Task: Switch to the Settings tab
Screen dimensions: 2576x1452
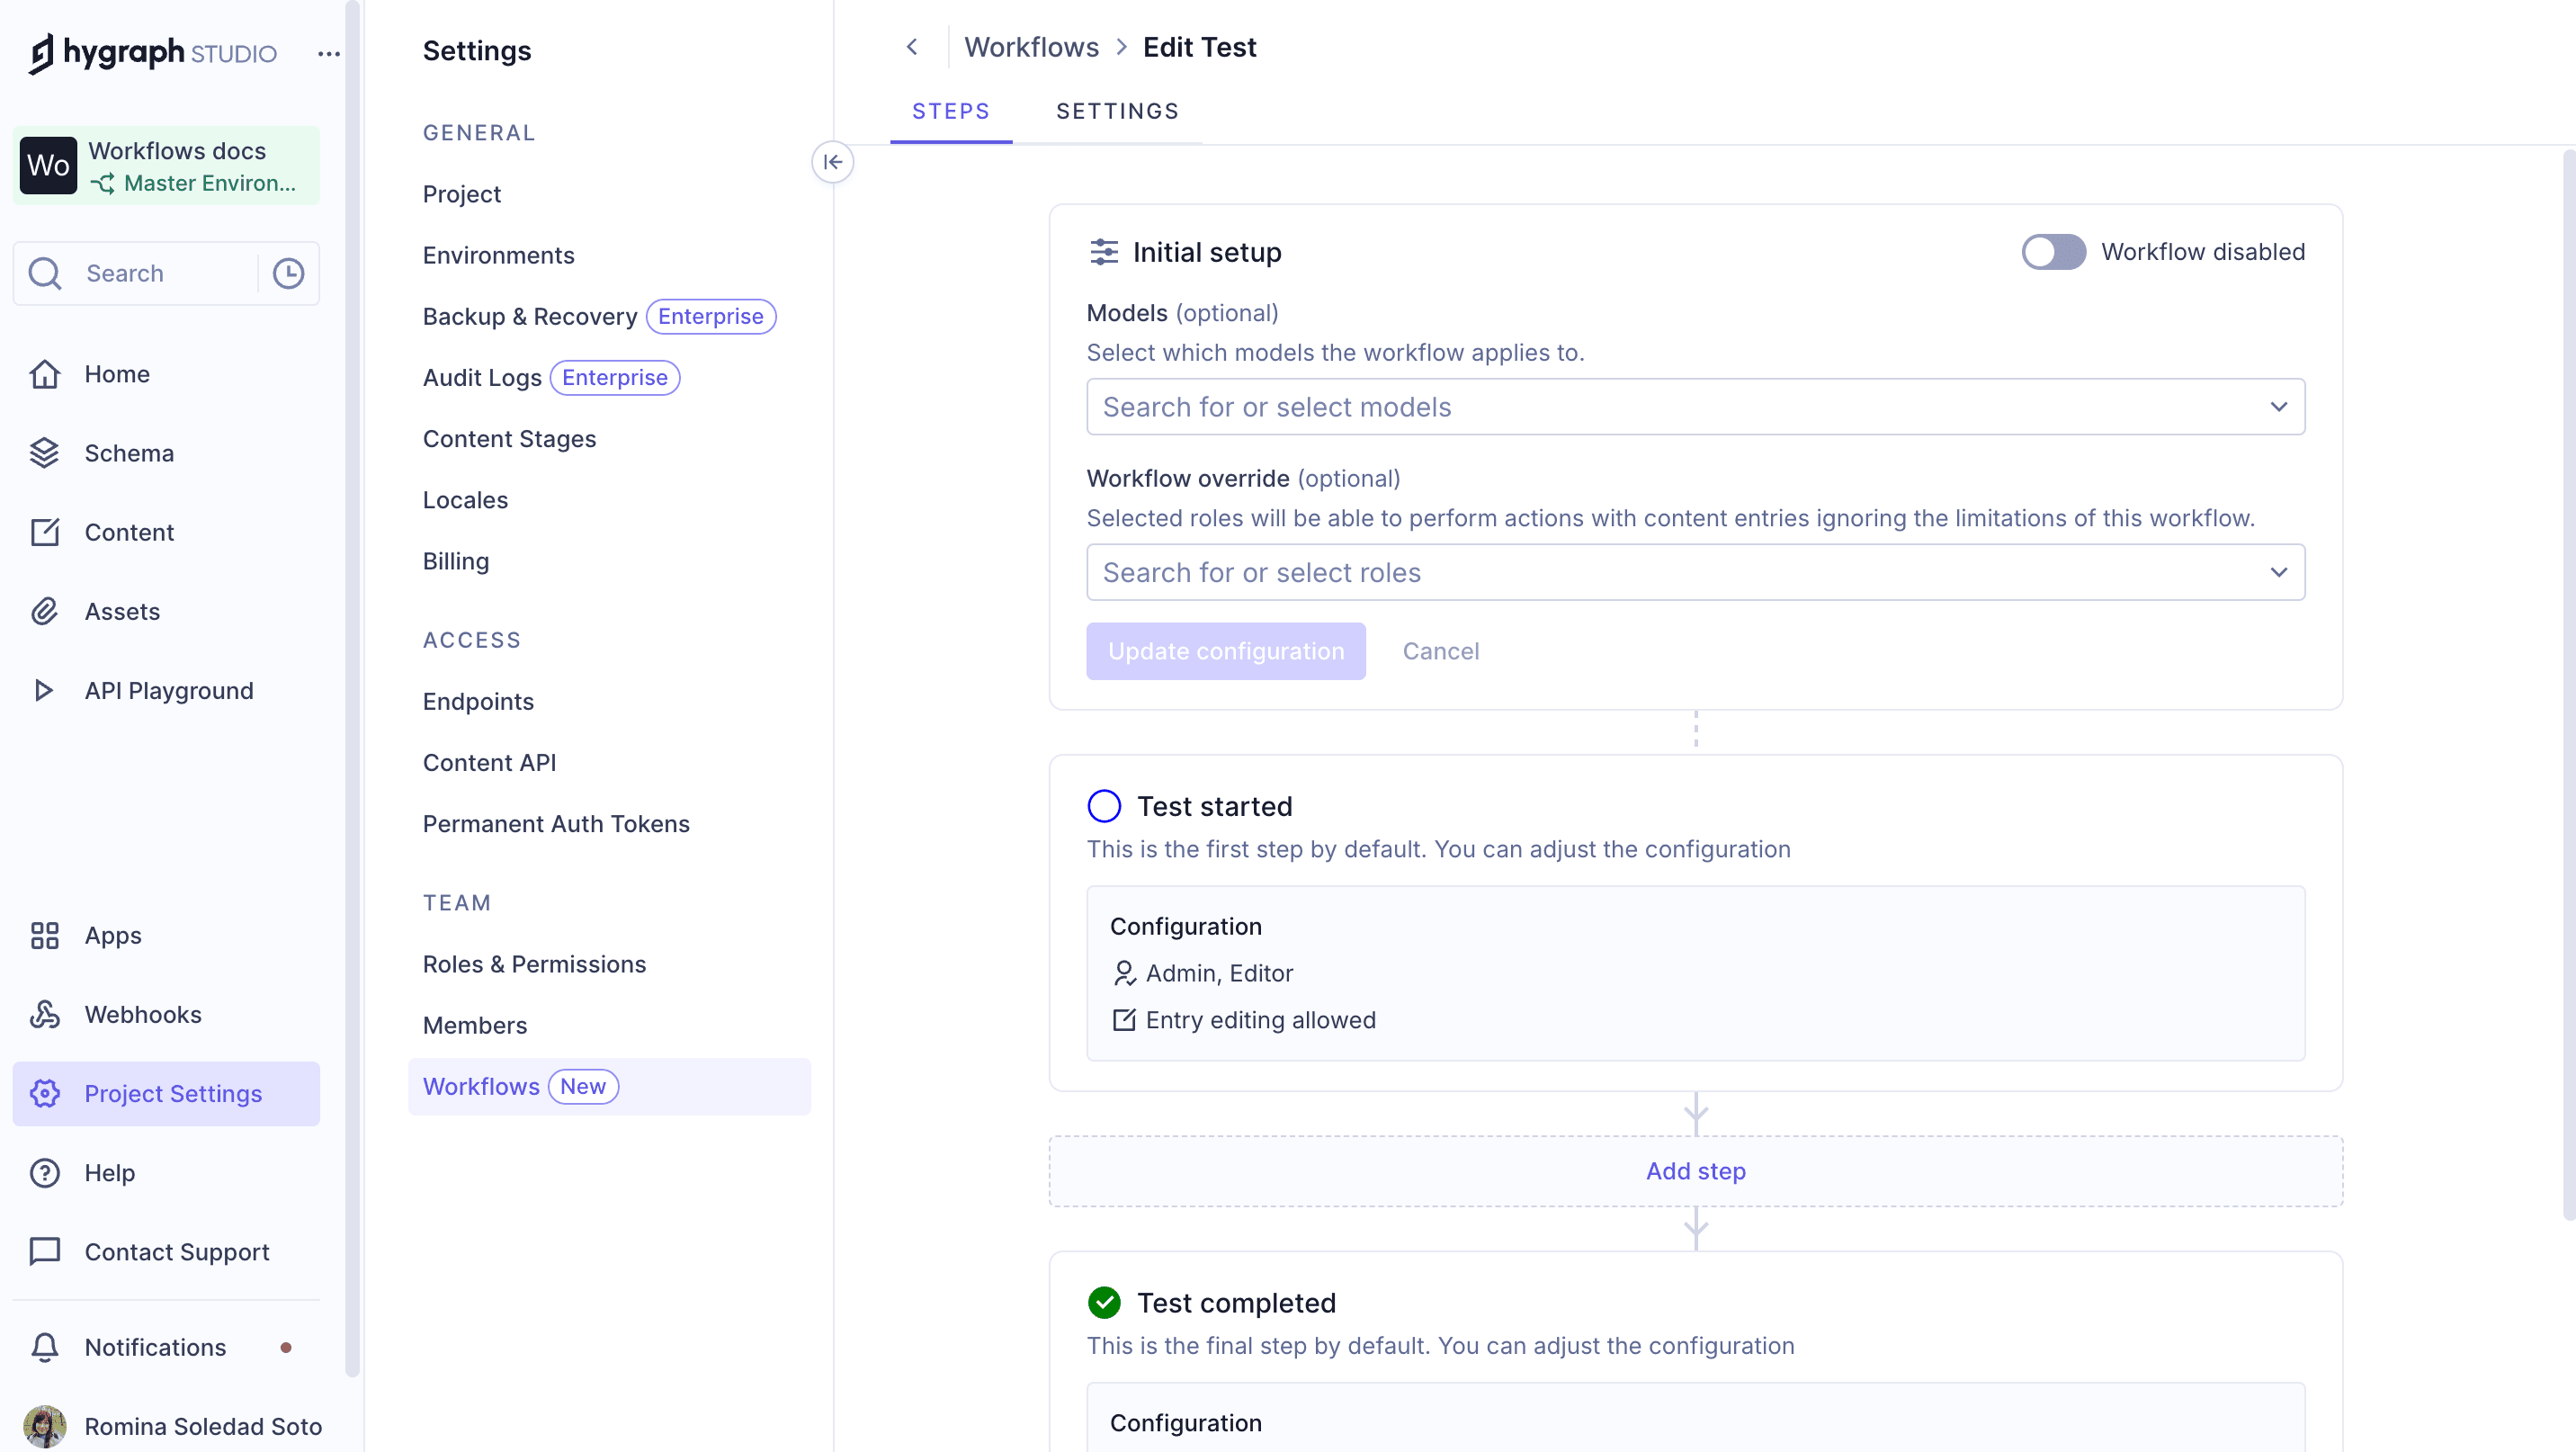Action: click(x=1117, y=111)
